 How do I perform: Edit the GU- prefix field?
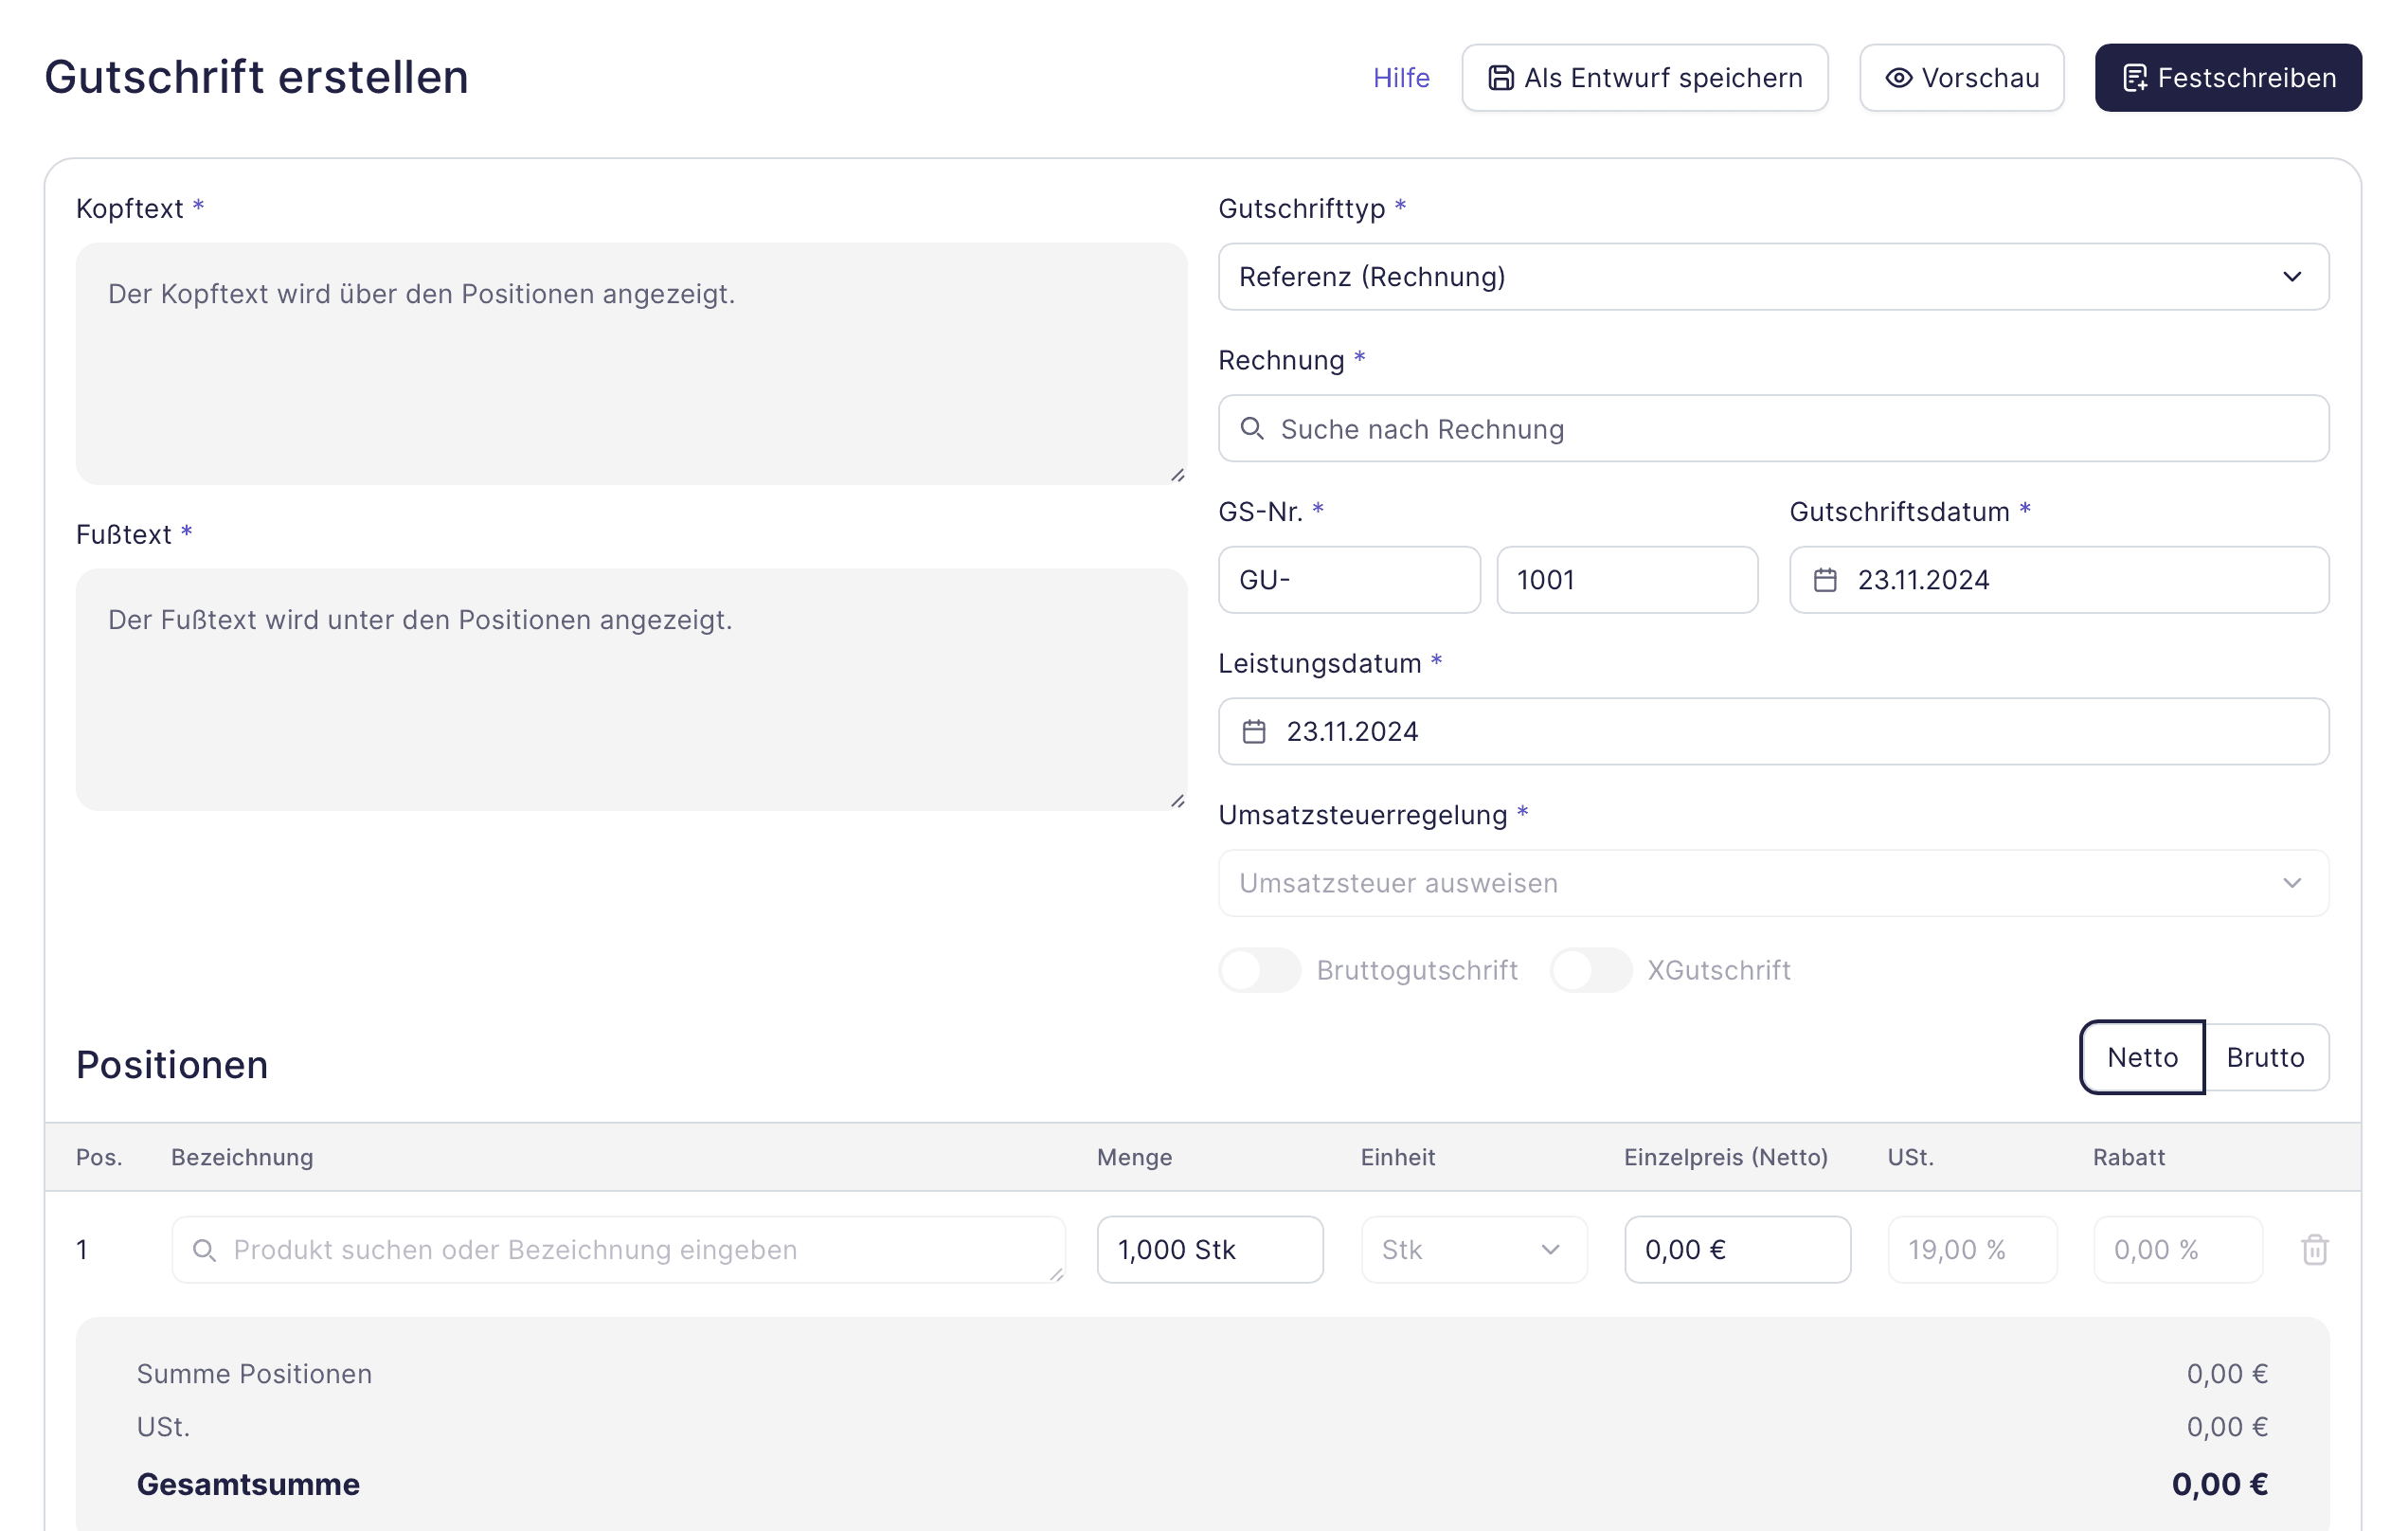coord(1348,580)
